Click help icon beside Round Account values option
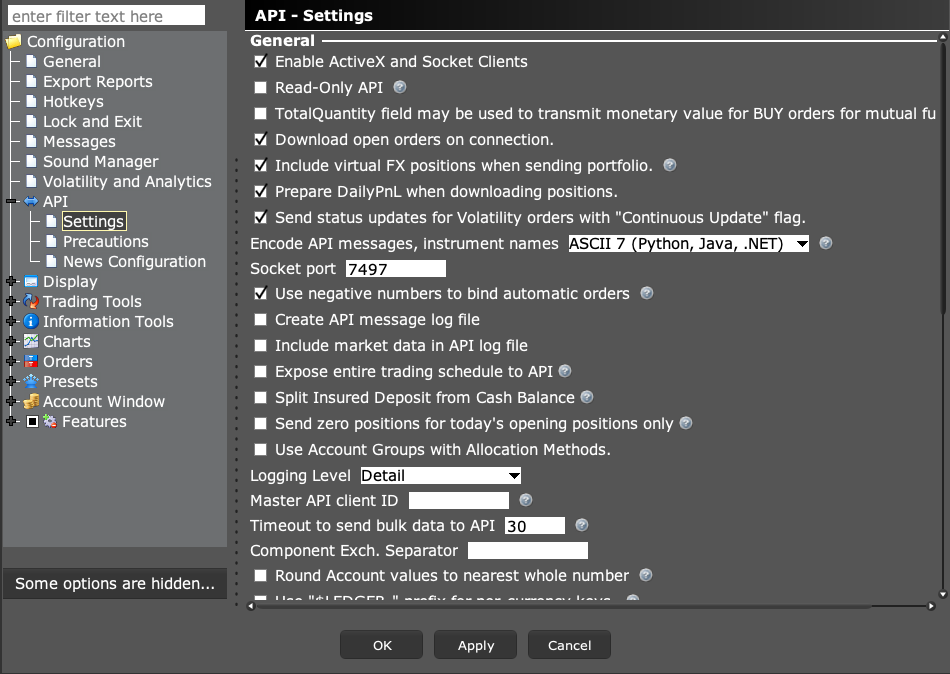 point(646,575)
